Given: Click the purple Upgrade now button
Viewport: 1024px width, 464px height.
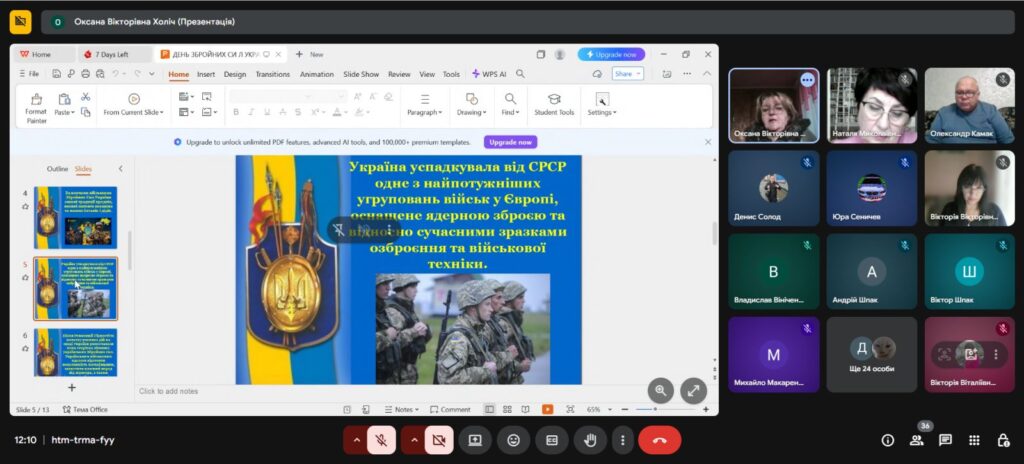Looking at the screenshot, I should click(x=510, y=142).
